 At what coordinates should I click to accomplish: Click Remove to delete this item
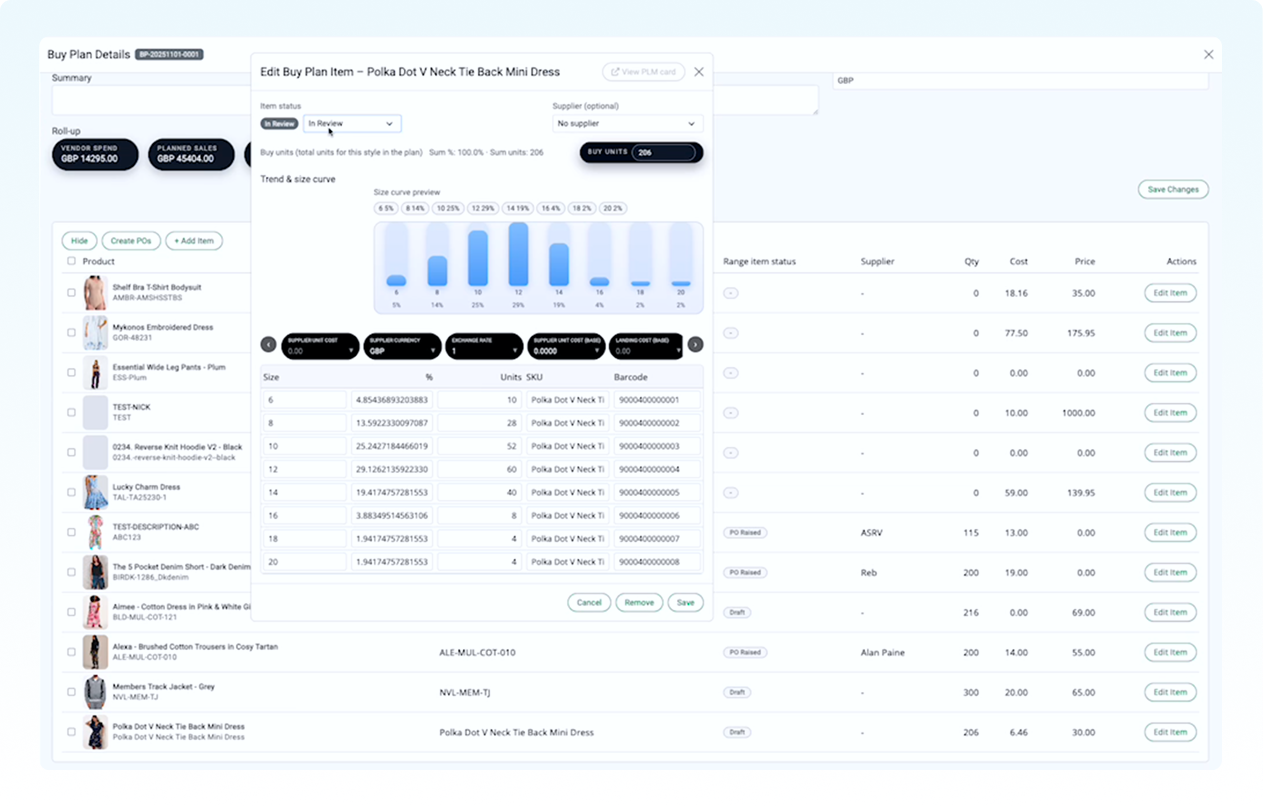click(x=639, y=603)
